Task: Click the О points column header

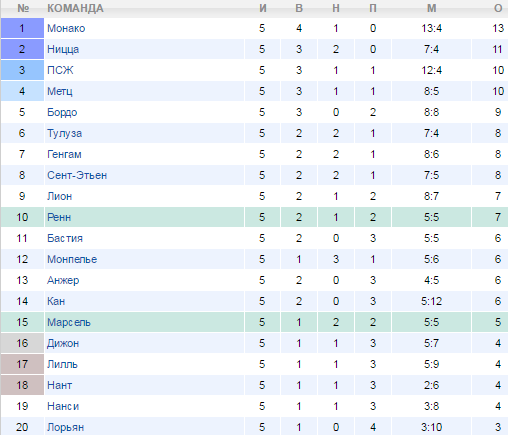Action: [498, 8]
